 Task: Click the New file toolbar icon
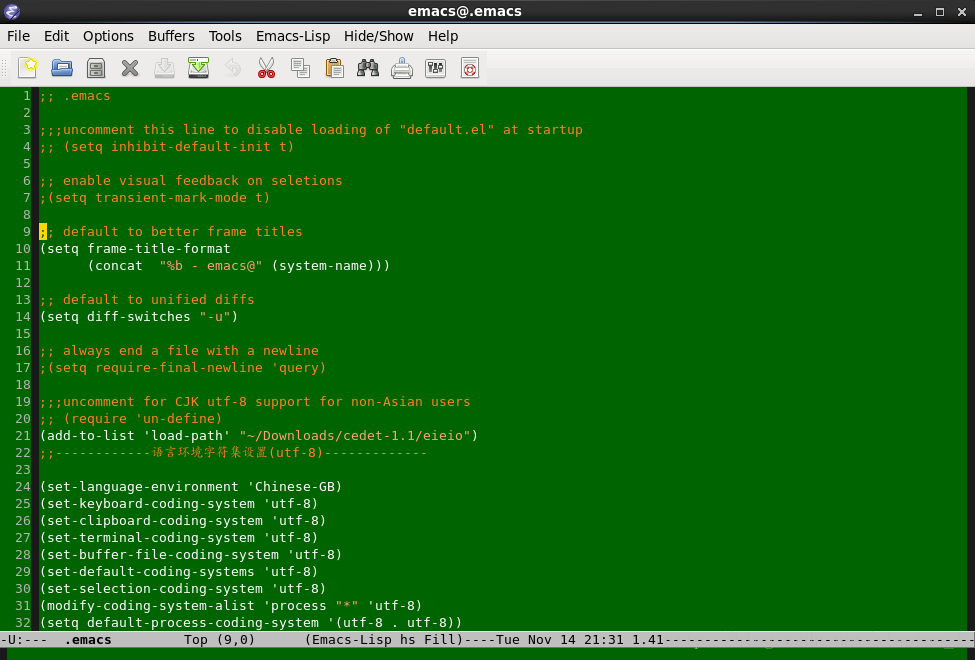[x=28, y=68]
